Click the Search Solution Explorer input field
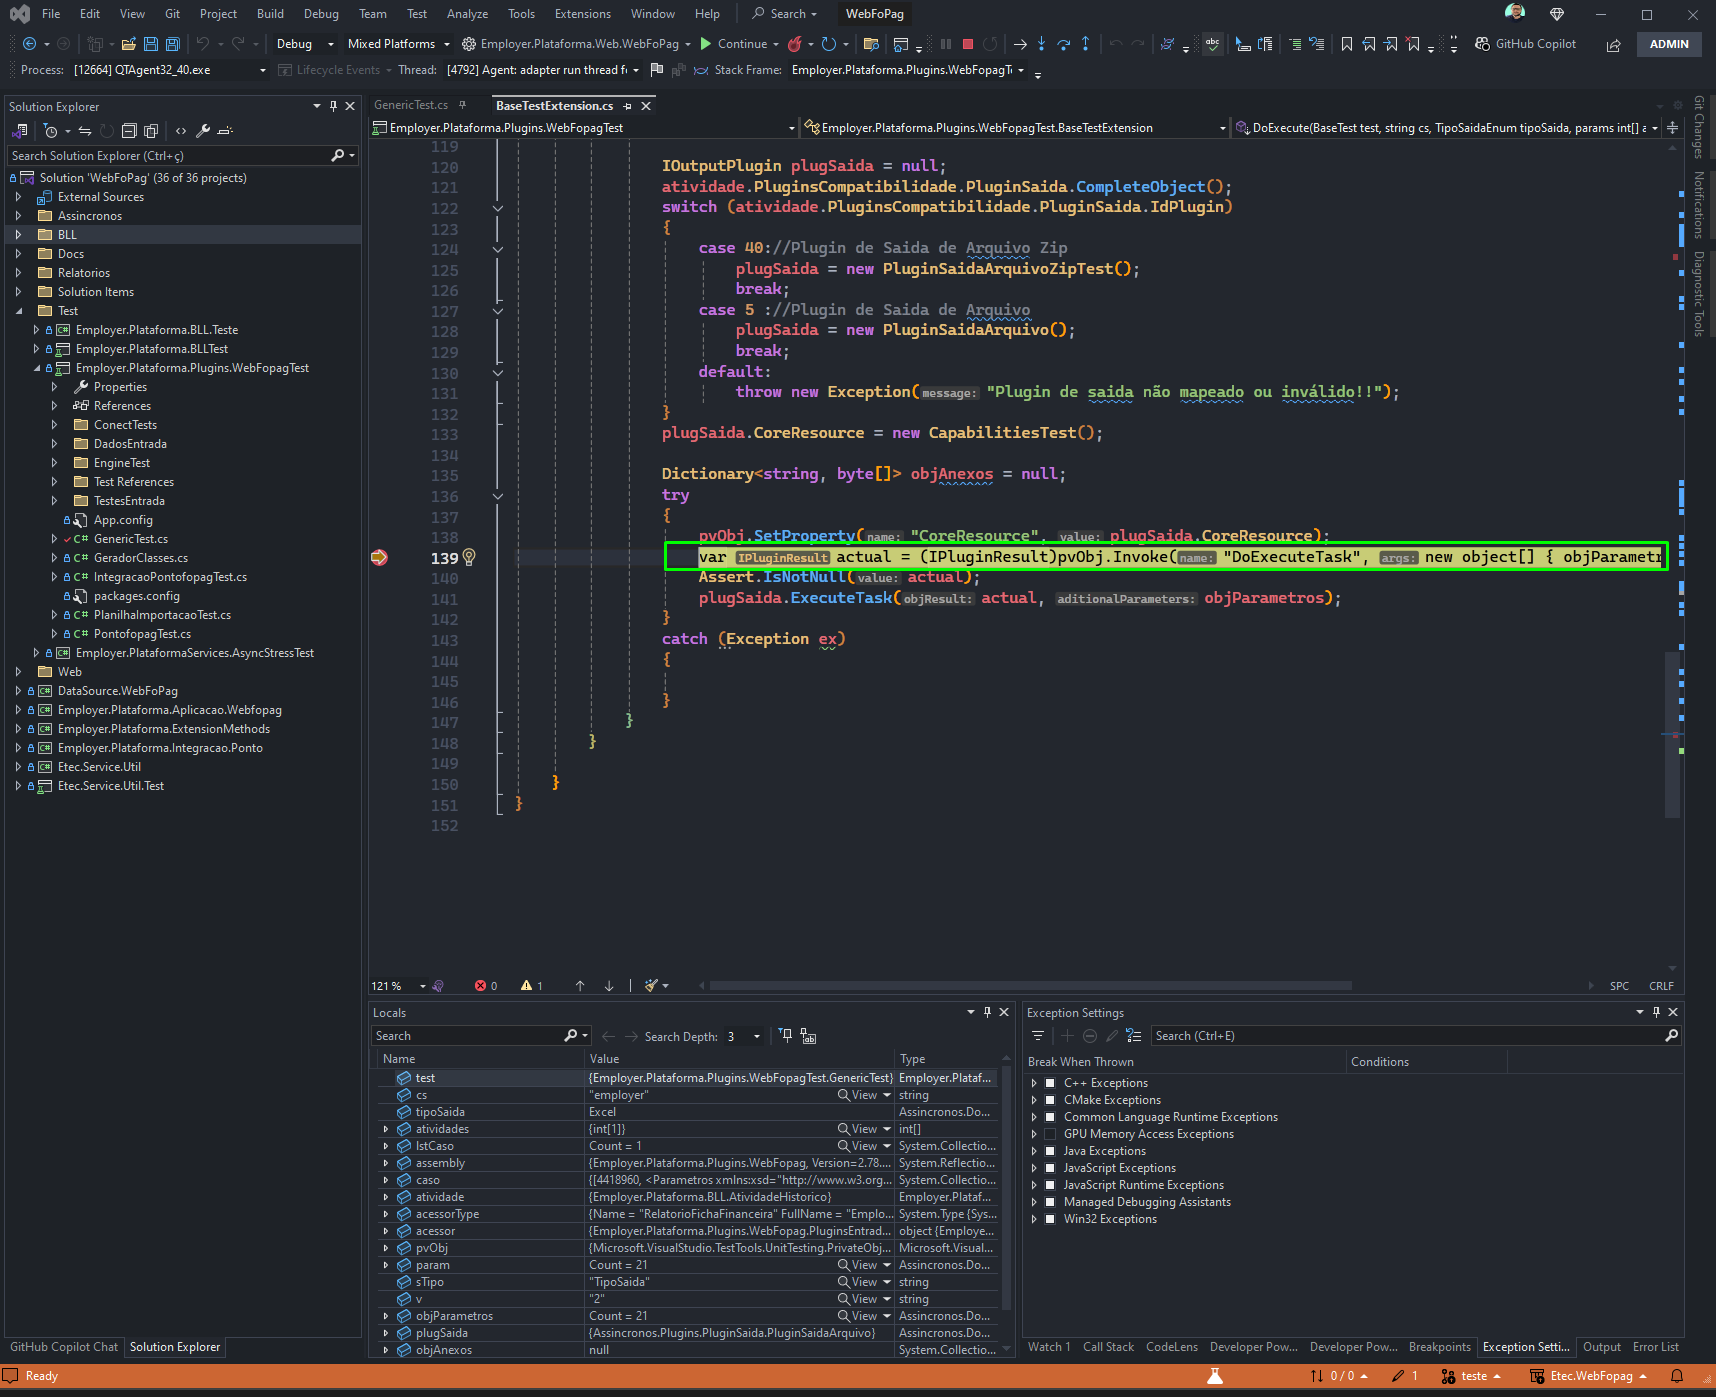 (170, 156)
